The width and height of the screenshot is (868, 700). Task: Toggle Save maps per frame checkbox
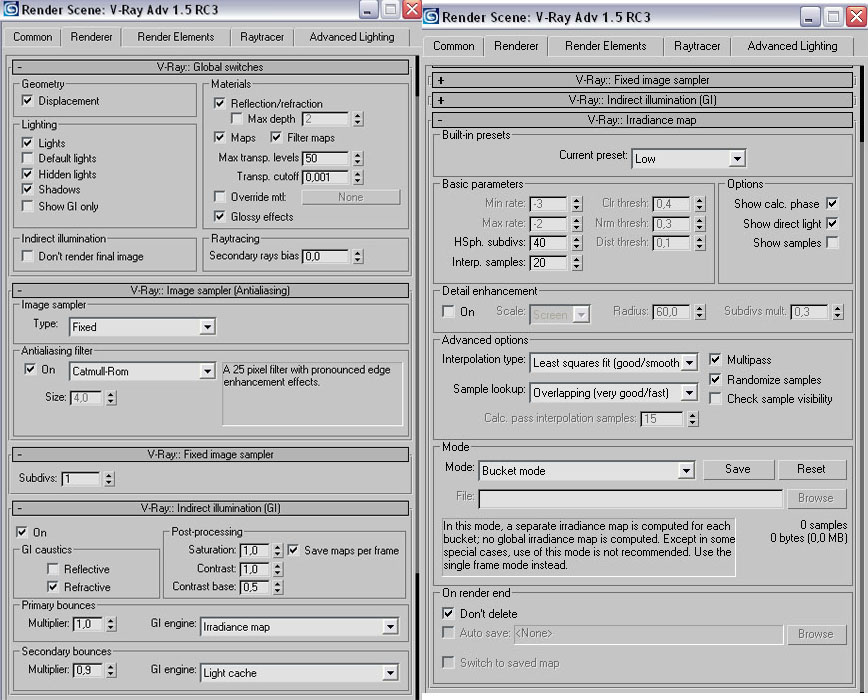click(x=293, y=550)
